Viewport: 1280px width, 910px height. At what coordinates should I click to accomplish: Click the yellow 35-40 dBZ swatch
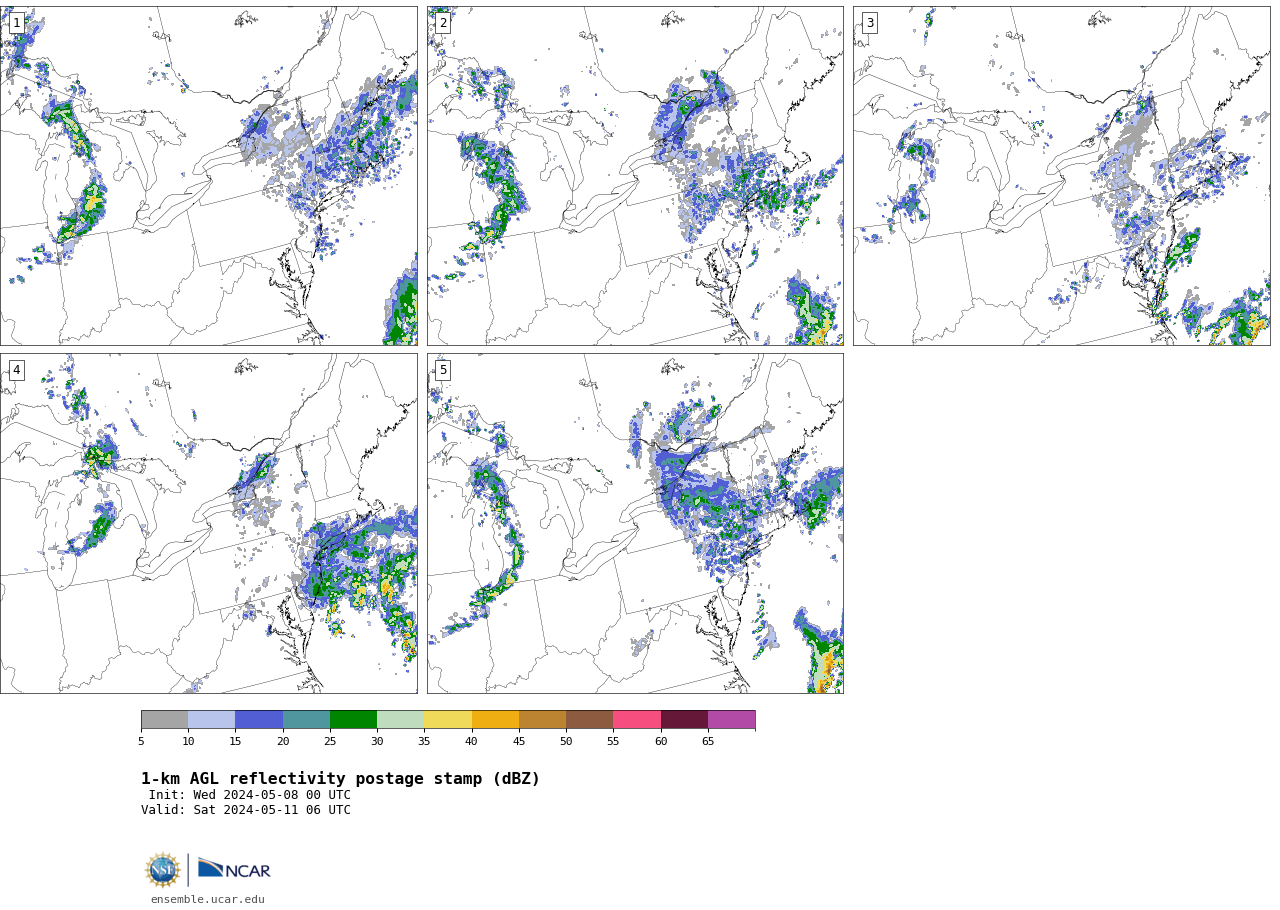point(448,720)
